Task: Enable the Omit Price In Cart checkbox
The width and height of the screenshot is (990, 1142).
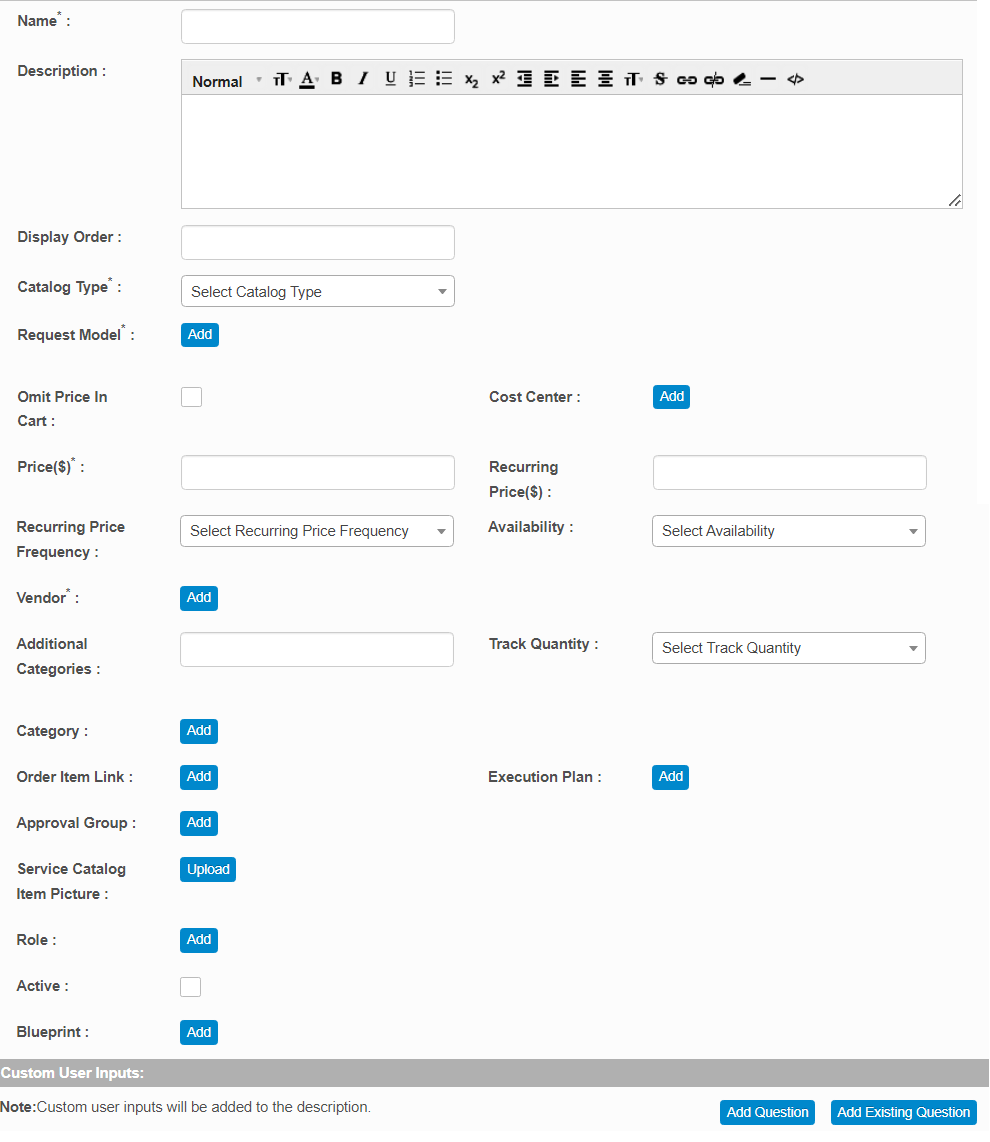Action: point(191,397)
